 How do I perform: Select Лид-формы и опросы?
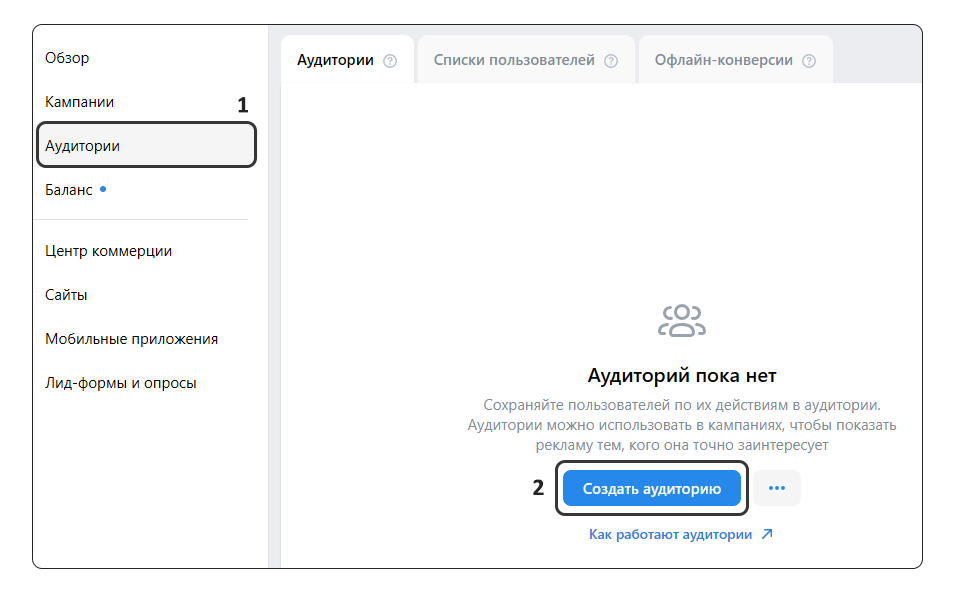(119, 382)
